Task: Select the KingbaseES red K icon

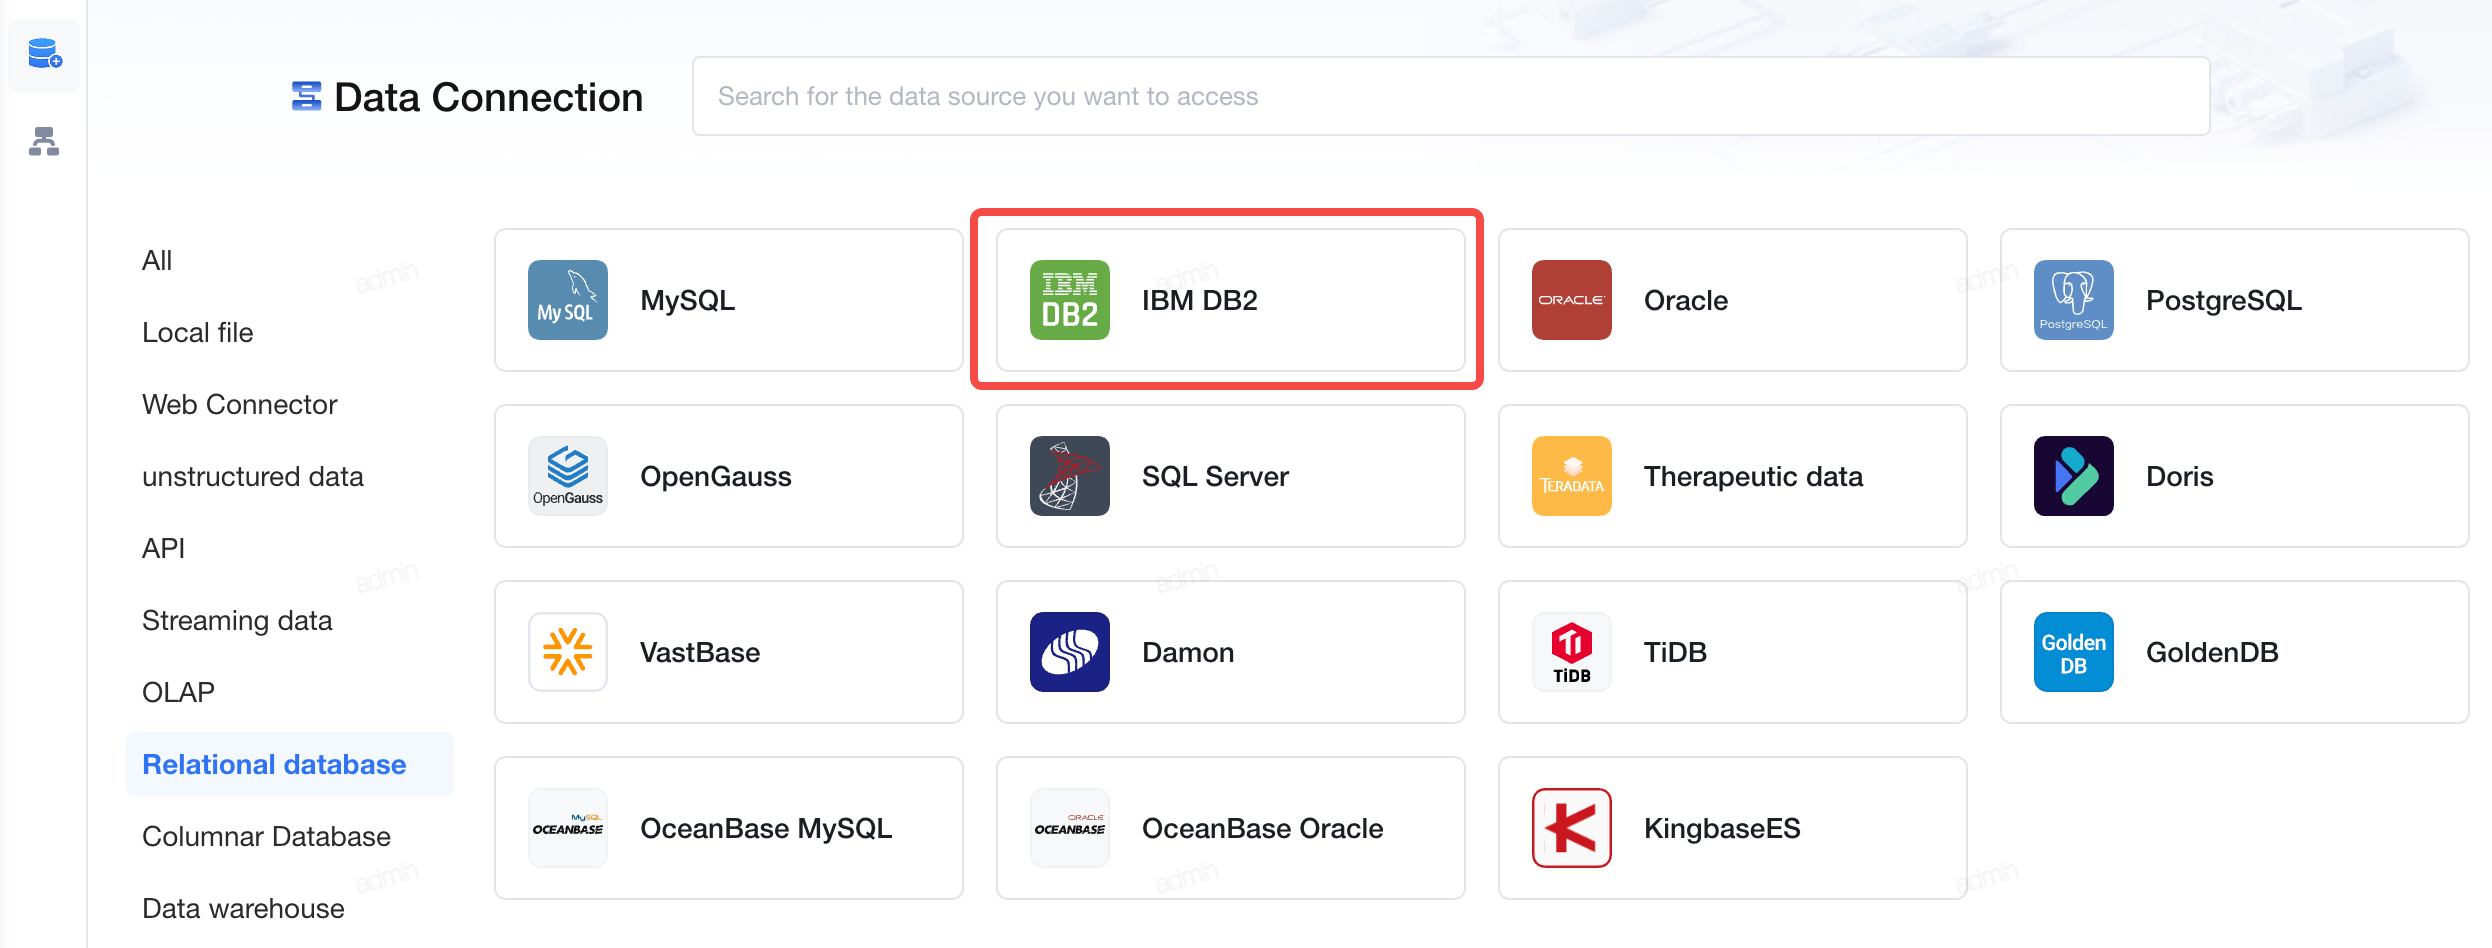Action: click(x=1572, y=828)
